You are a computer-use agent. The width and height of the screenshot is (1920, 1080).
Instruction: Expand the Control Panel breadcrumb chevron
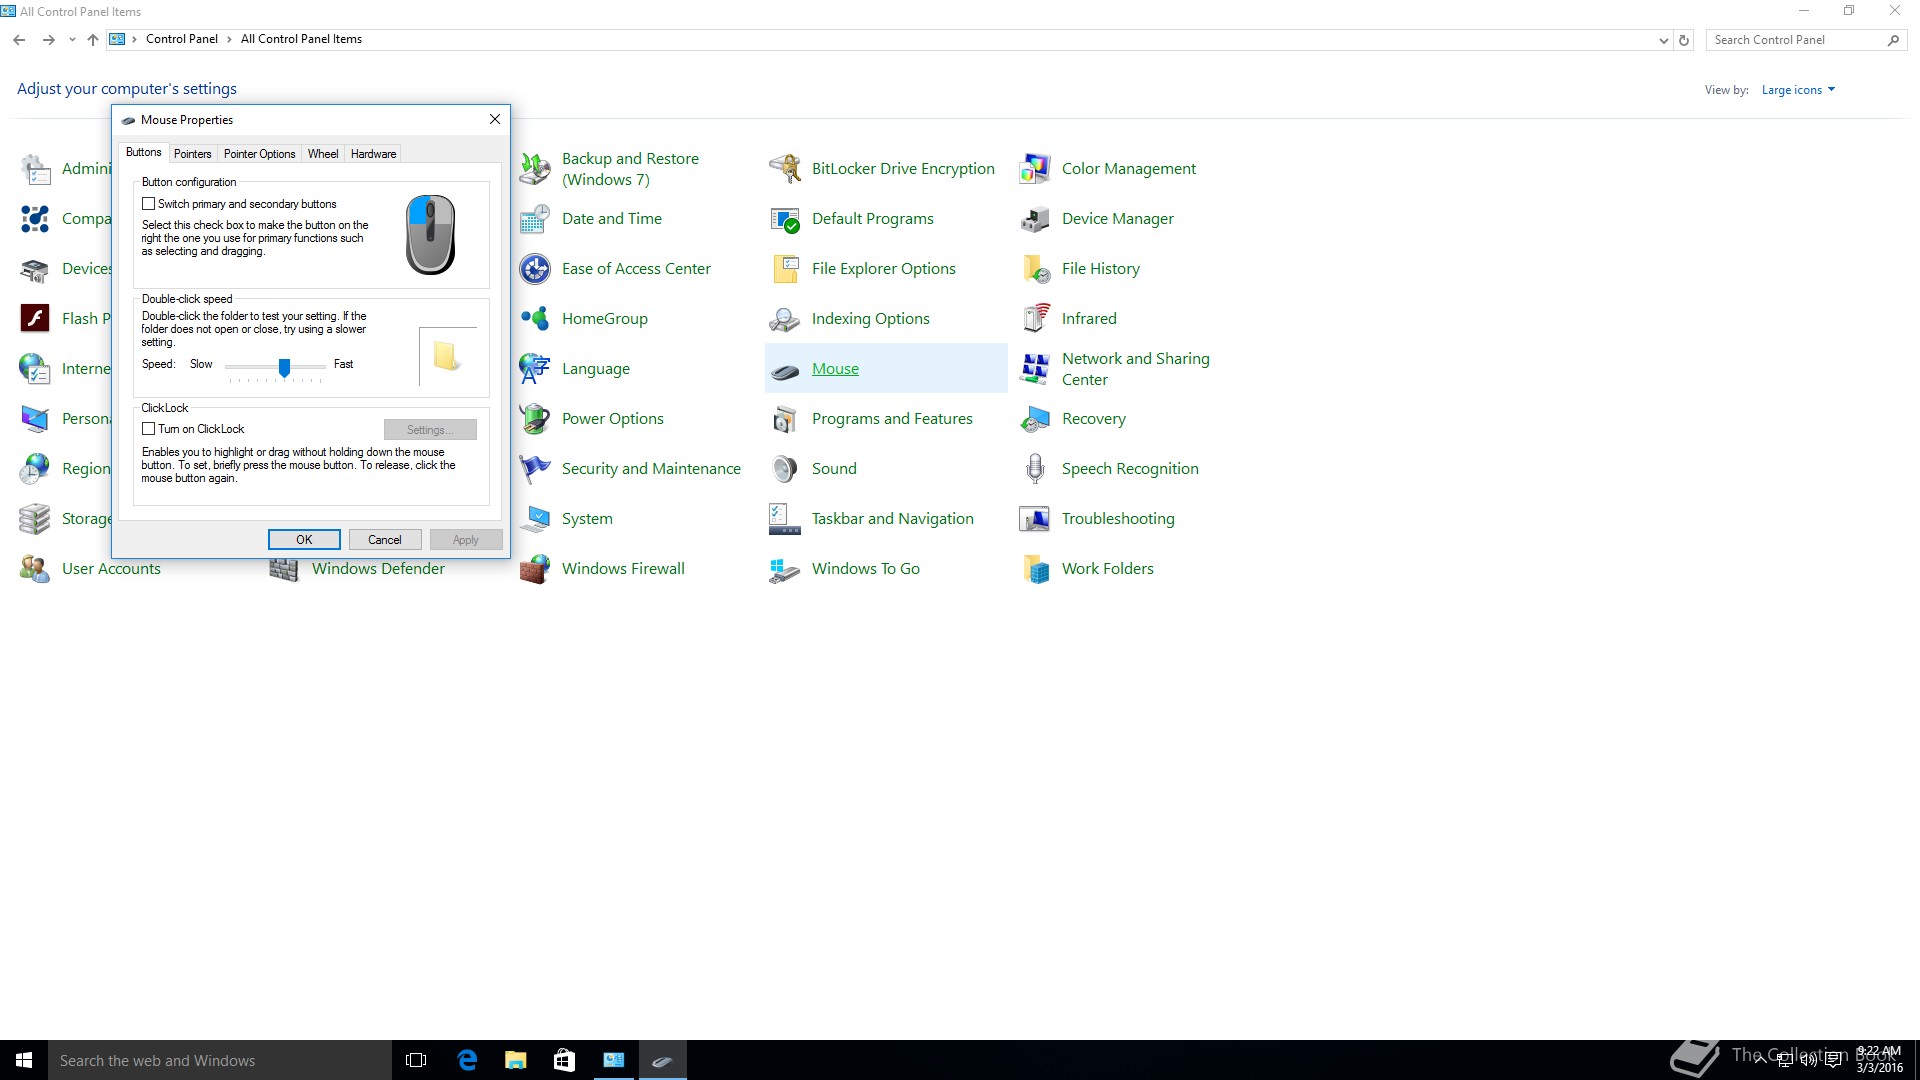pyautogui.click(x=229, y=40)
